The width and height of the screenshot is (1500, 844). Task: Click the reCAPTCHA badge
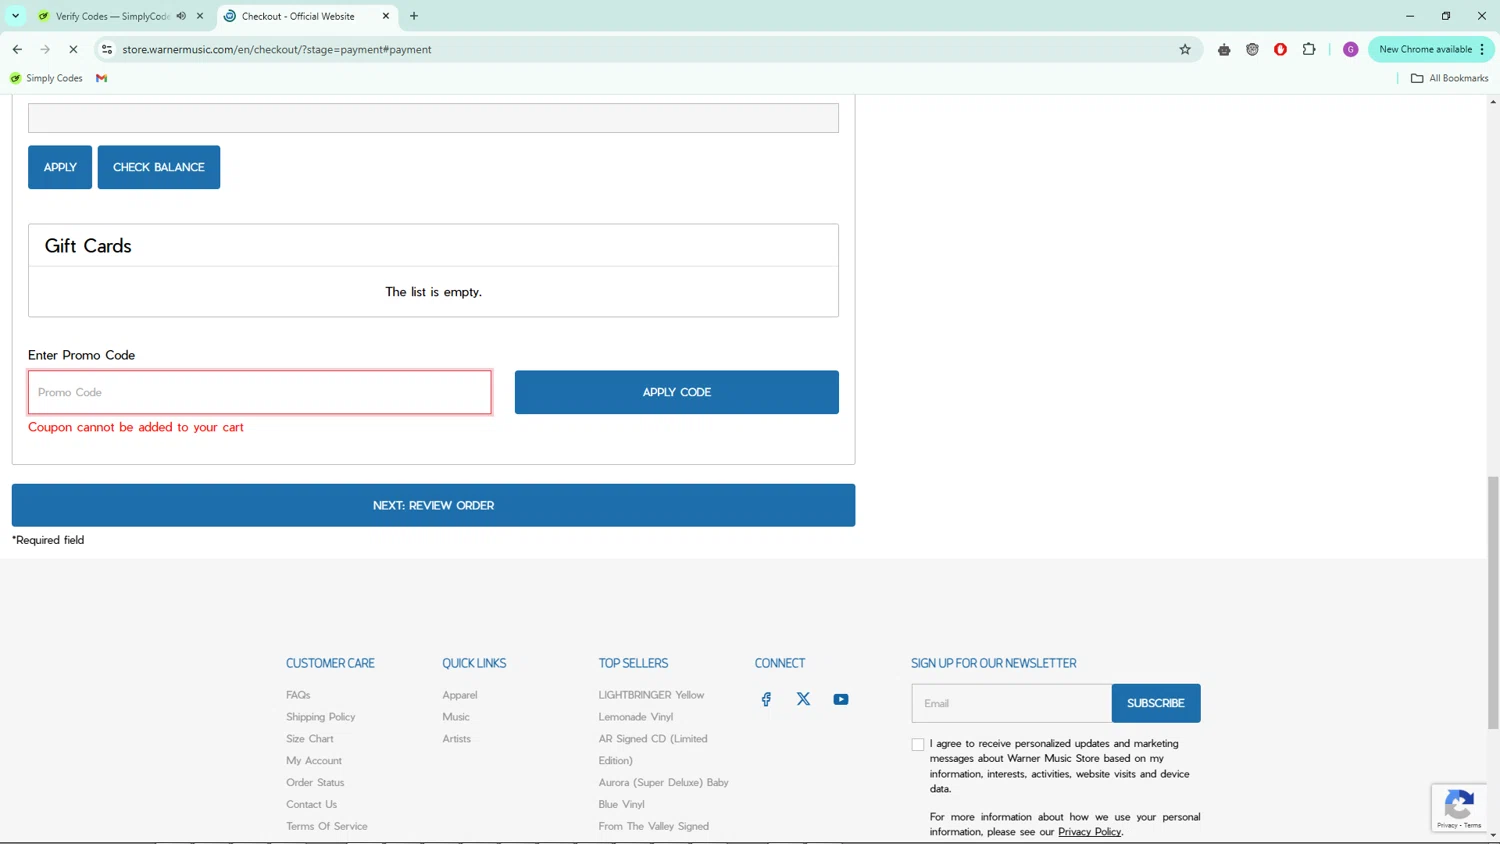pyautogui.click(x=1460, y=808)
